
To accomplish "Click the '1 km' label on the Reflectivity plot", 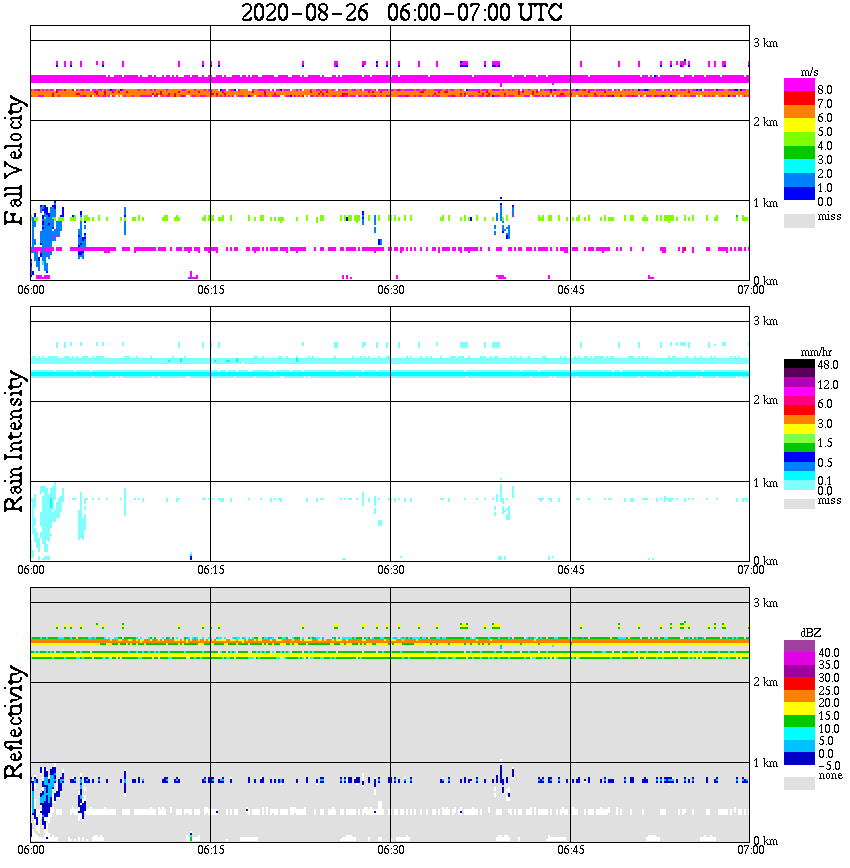I will tap(766, 763).
